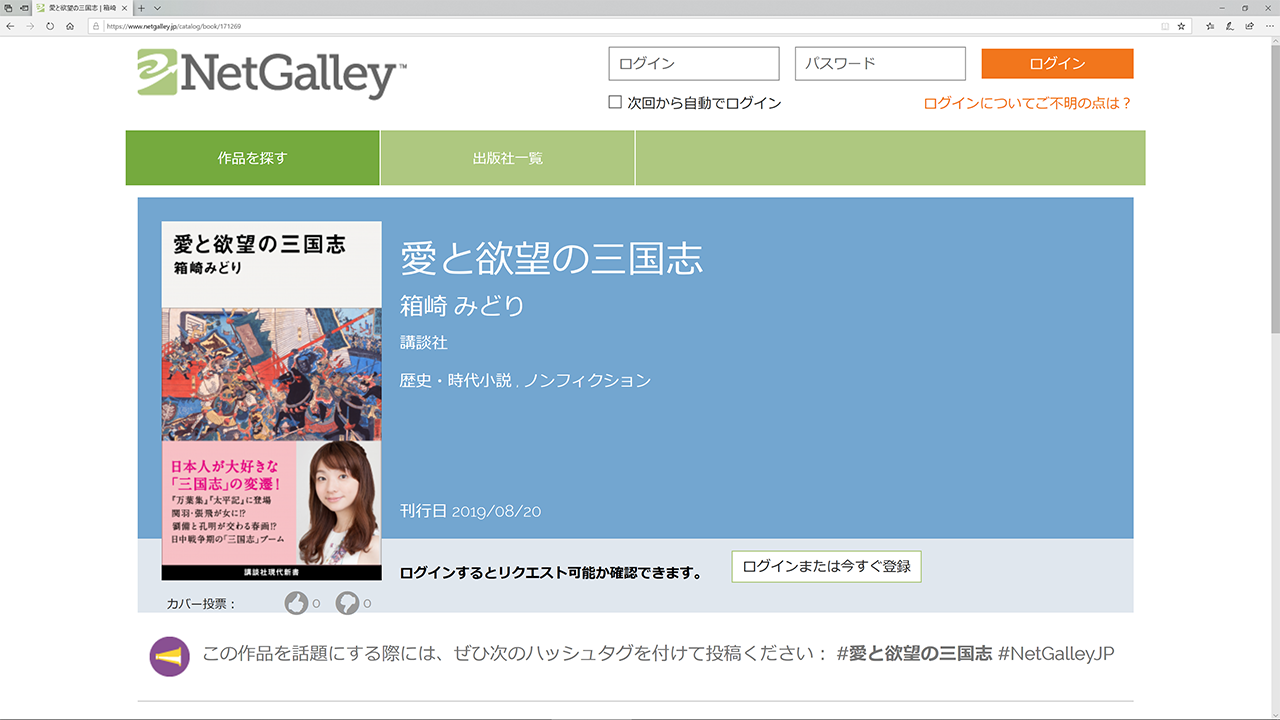Open a new tab with plus icon
Screen dimensions: 1280x720
142,7
